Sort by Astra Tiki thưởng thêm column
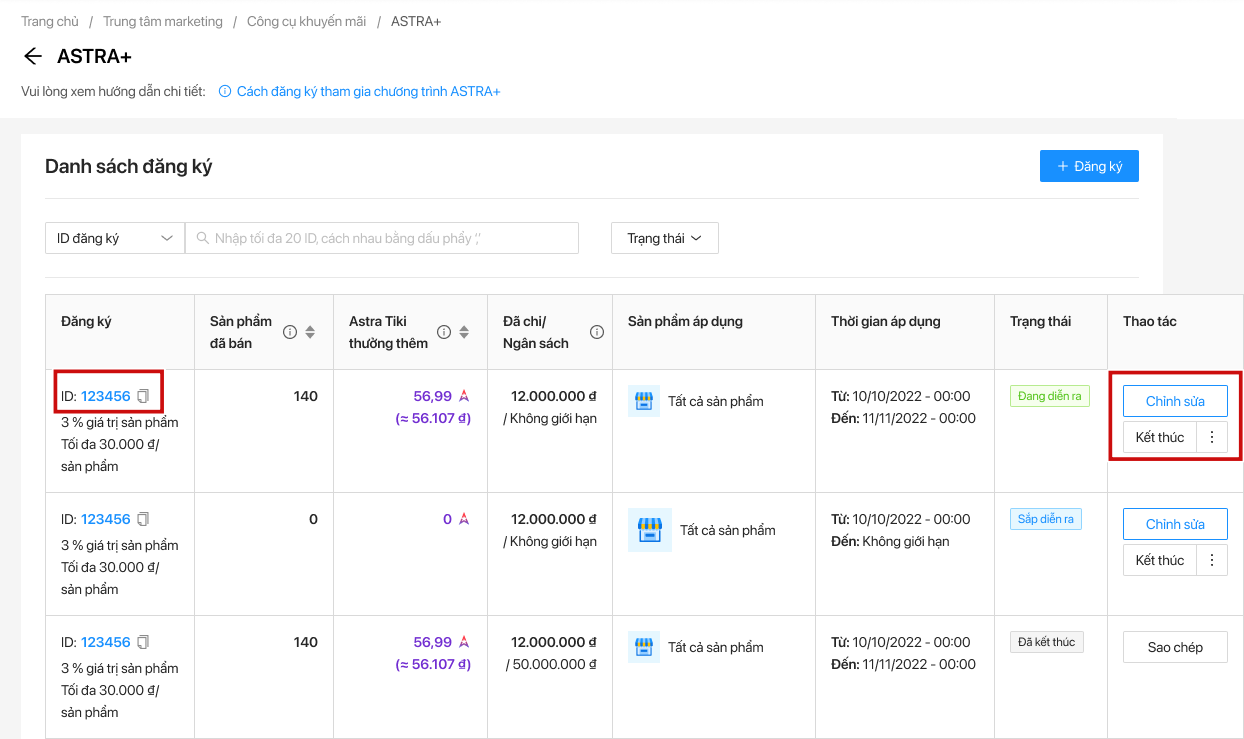This screenshot has height=739, width=1244. 464,332
